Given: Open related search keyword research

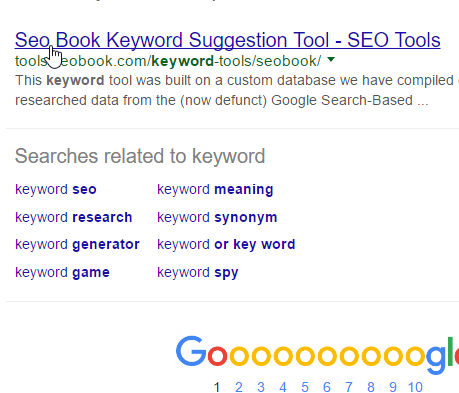Looking at the screenshot, I should pos(74,217).
